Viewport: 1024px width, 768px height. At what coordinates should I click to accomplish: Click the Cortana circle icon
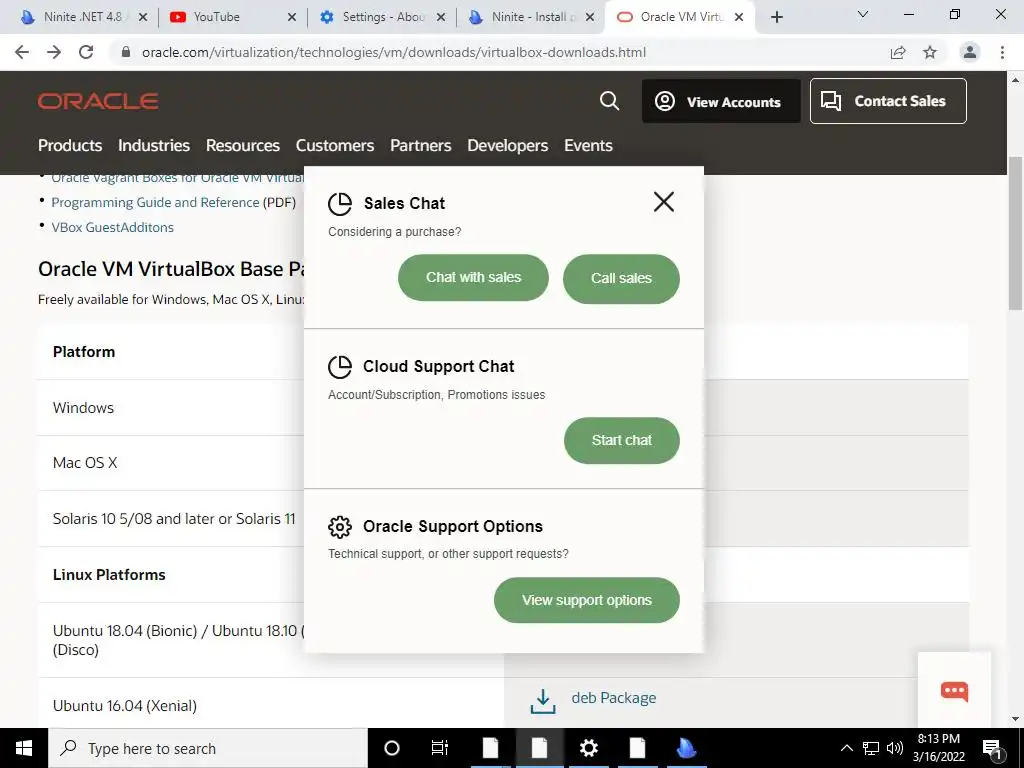(392, 748)
